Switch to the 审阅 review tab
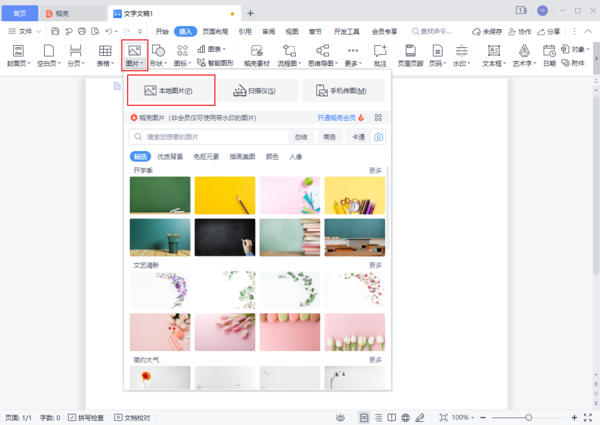Viewport: 600px width, 425px height. (x=269, y=31)
